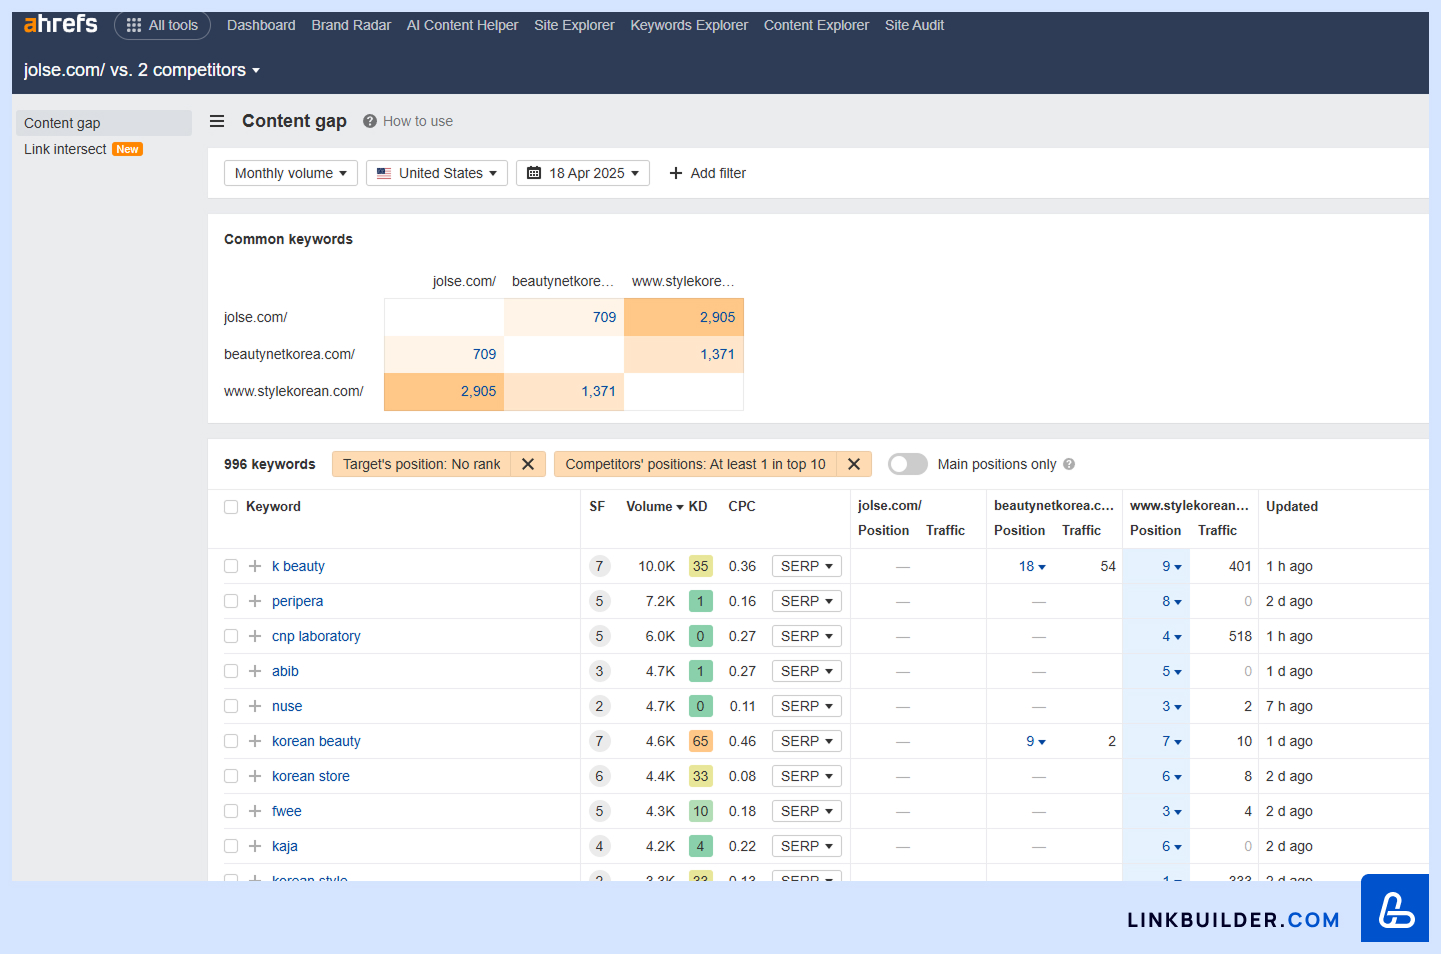Click the SF badge 7 for k beauty

pyautogui.click(x=599, y=566)
